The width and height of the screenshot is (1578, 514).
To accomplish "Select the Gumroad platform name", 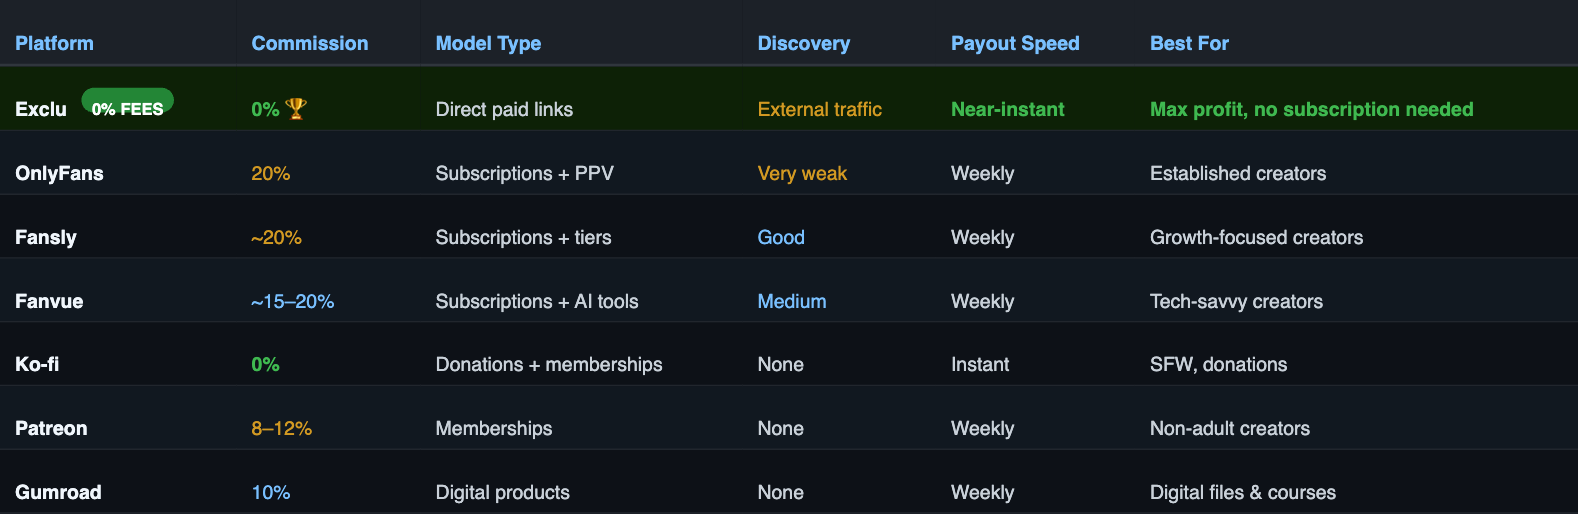I will [58, 492].
